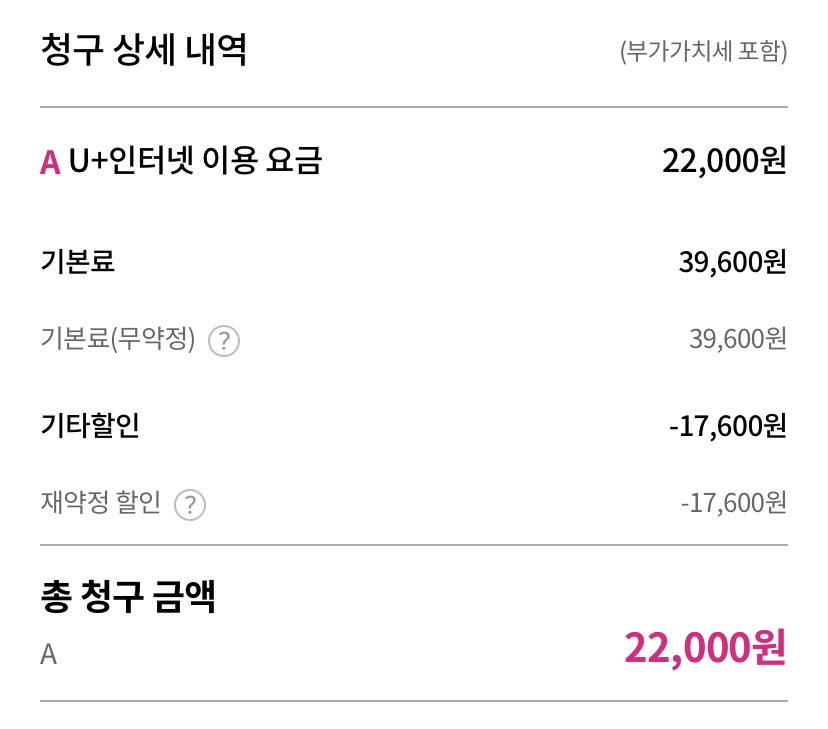Select the 기타할인 label
The width and height of the screenshot is (828, 729).
(90, 426)
